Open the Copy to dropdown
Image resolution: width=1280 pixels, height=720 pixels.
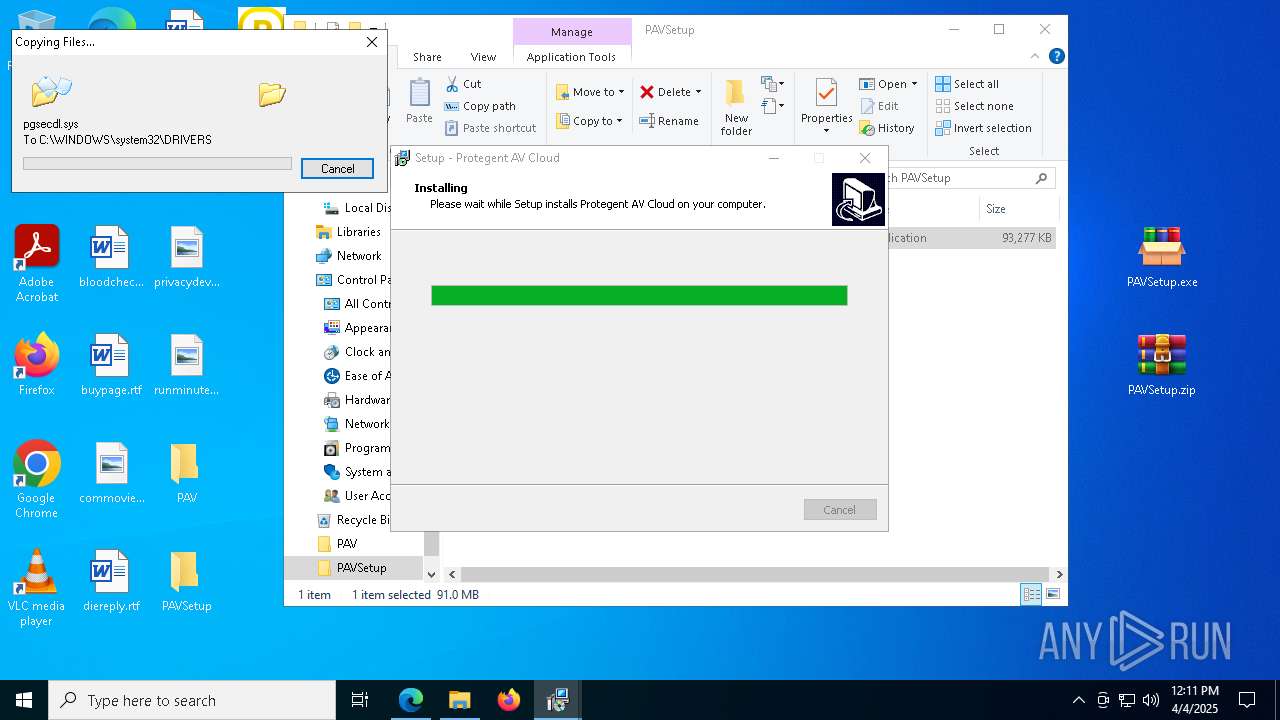pyautogui.click(x=589, y=121)
